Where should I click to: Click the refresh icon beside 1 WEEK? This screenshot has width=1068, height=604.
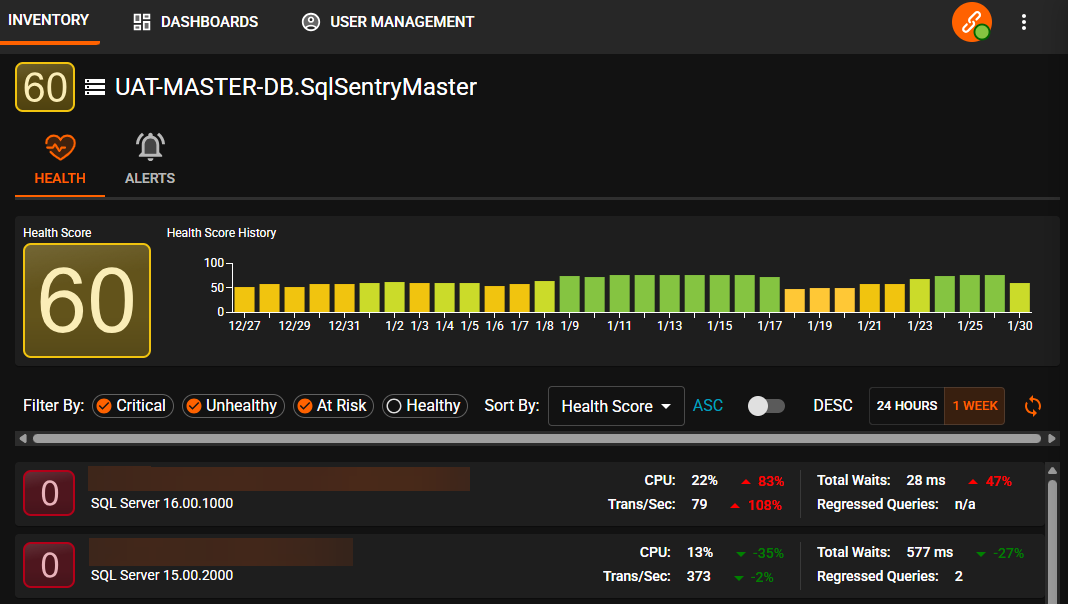(1033, 406)
